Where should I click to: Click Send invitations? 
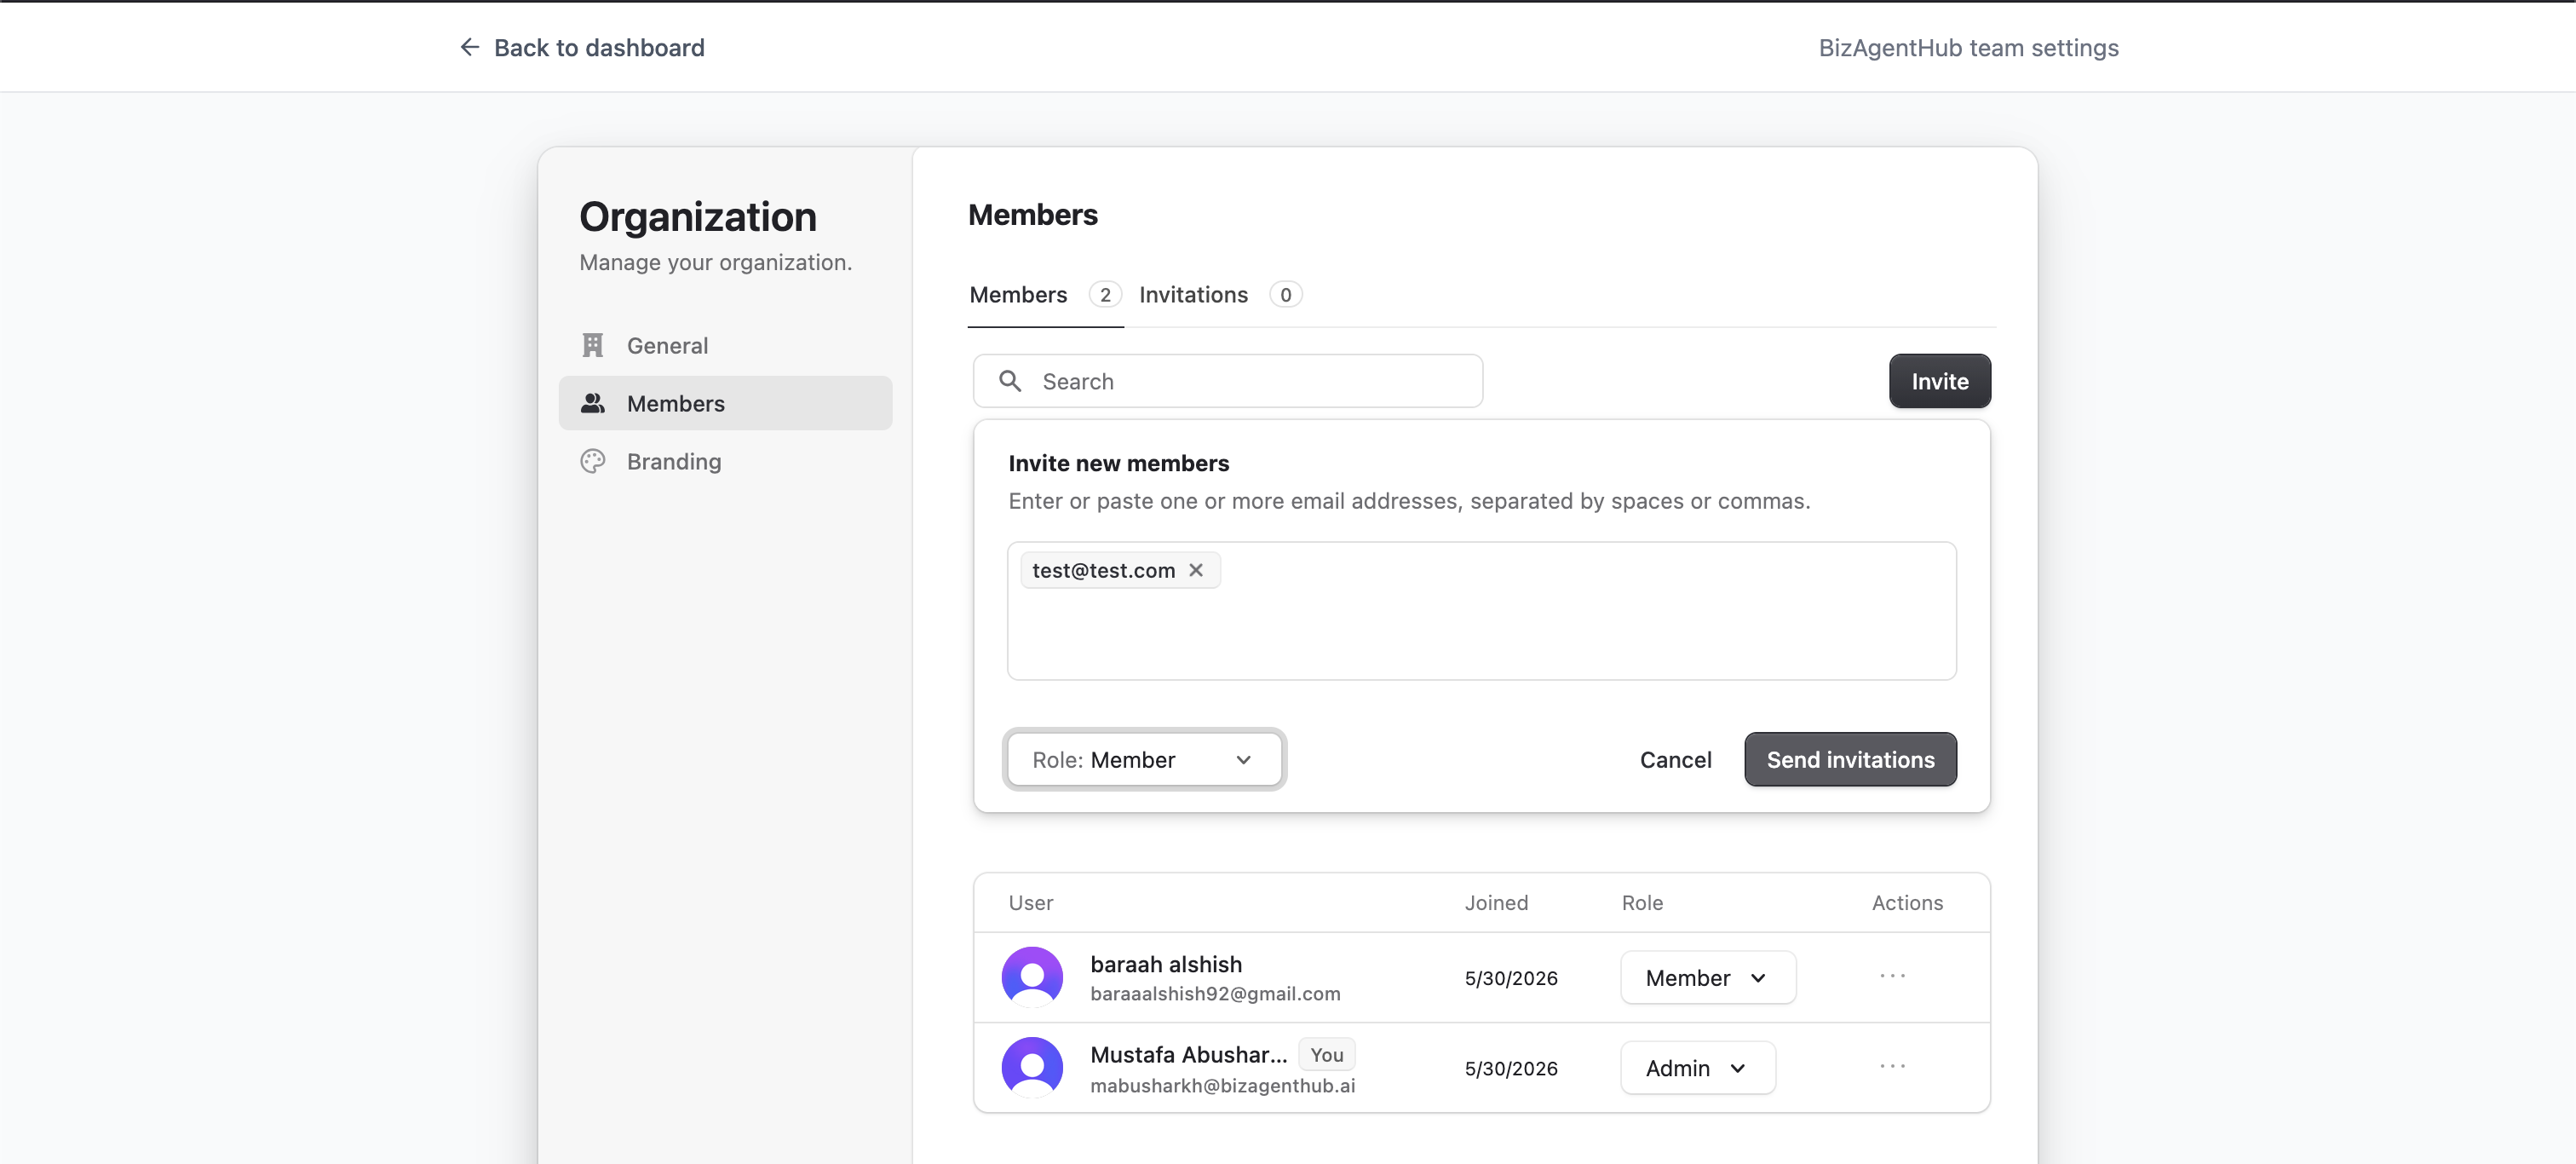pyautogui.click(x=1850, y=759)
